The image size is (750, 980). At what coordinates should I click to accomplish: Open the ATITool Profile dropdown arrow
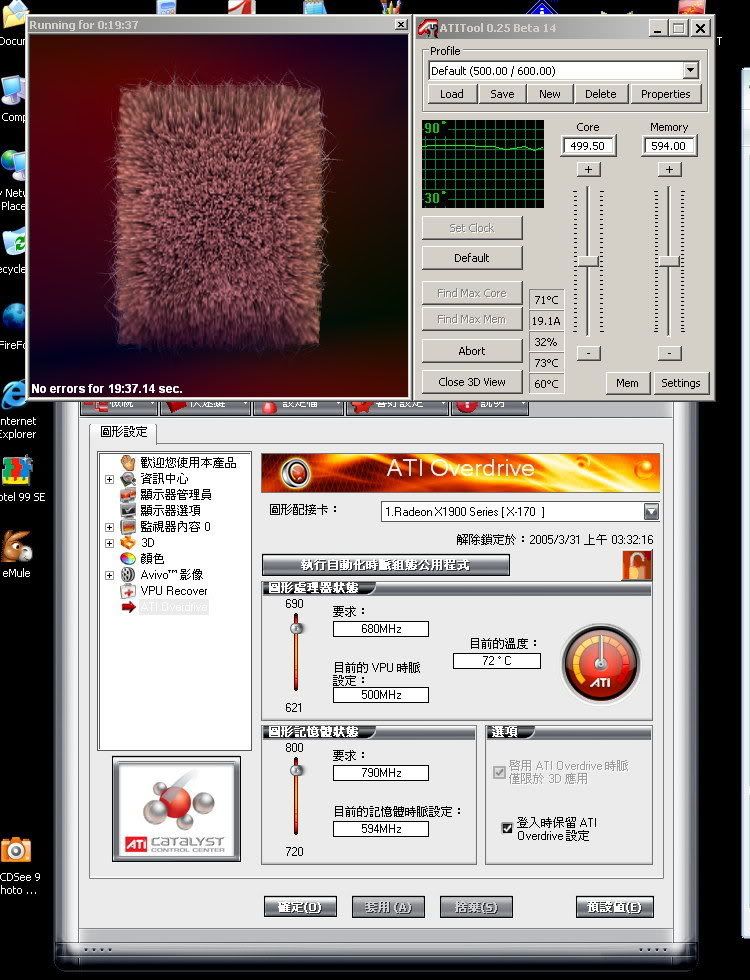pyautogui.click(x=691, y=70)
